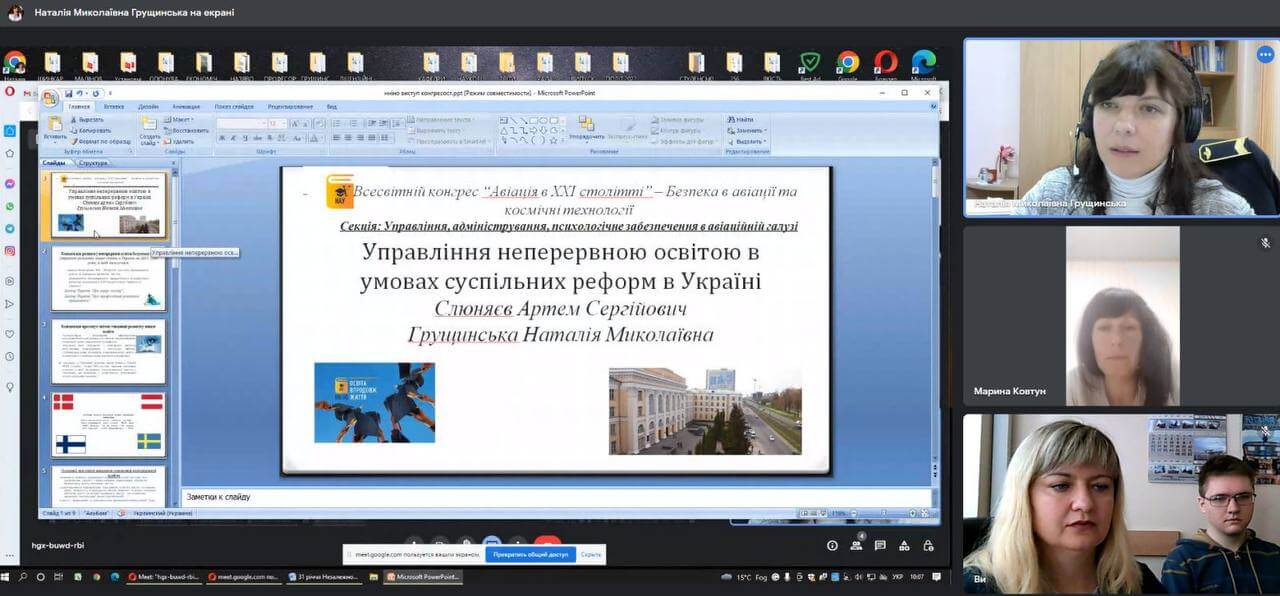Click the Save icon in quick access toolbar
Screen dimensions: 1280x596
[69, 93]
